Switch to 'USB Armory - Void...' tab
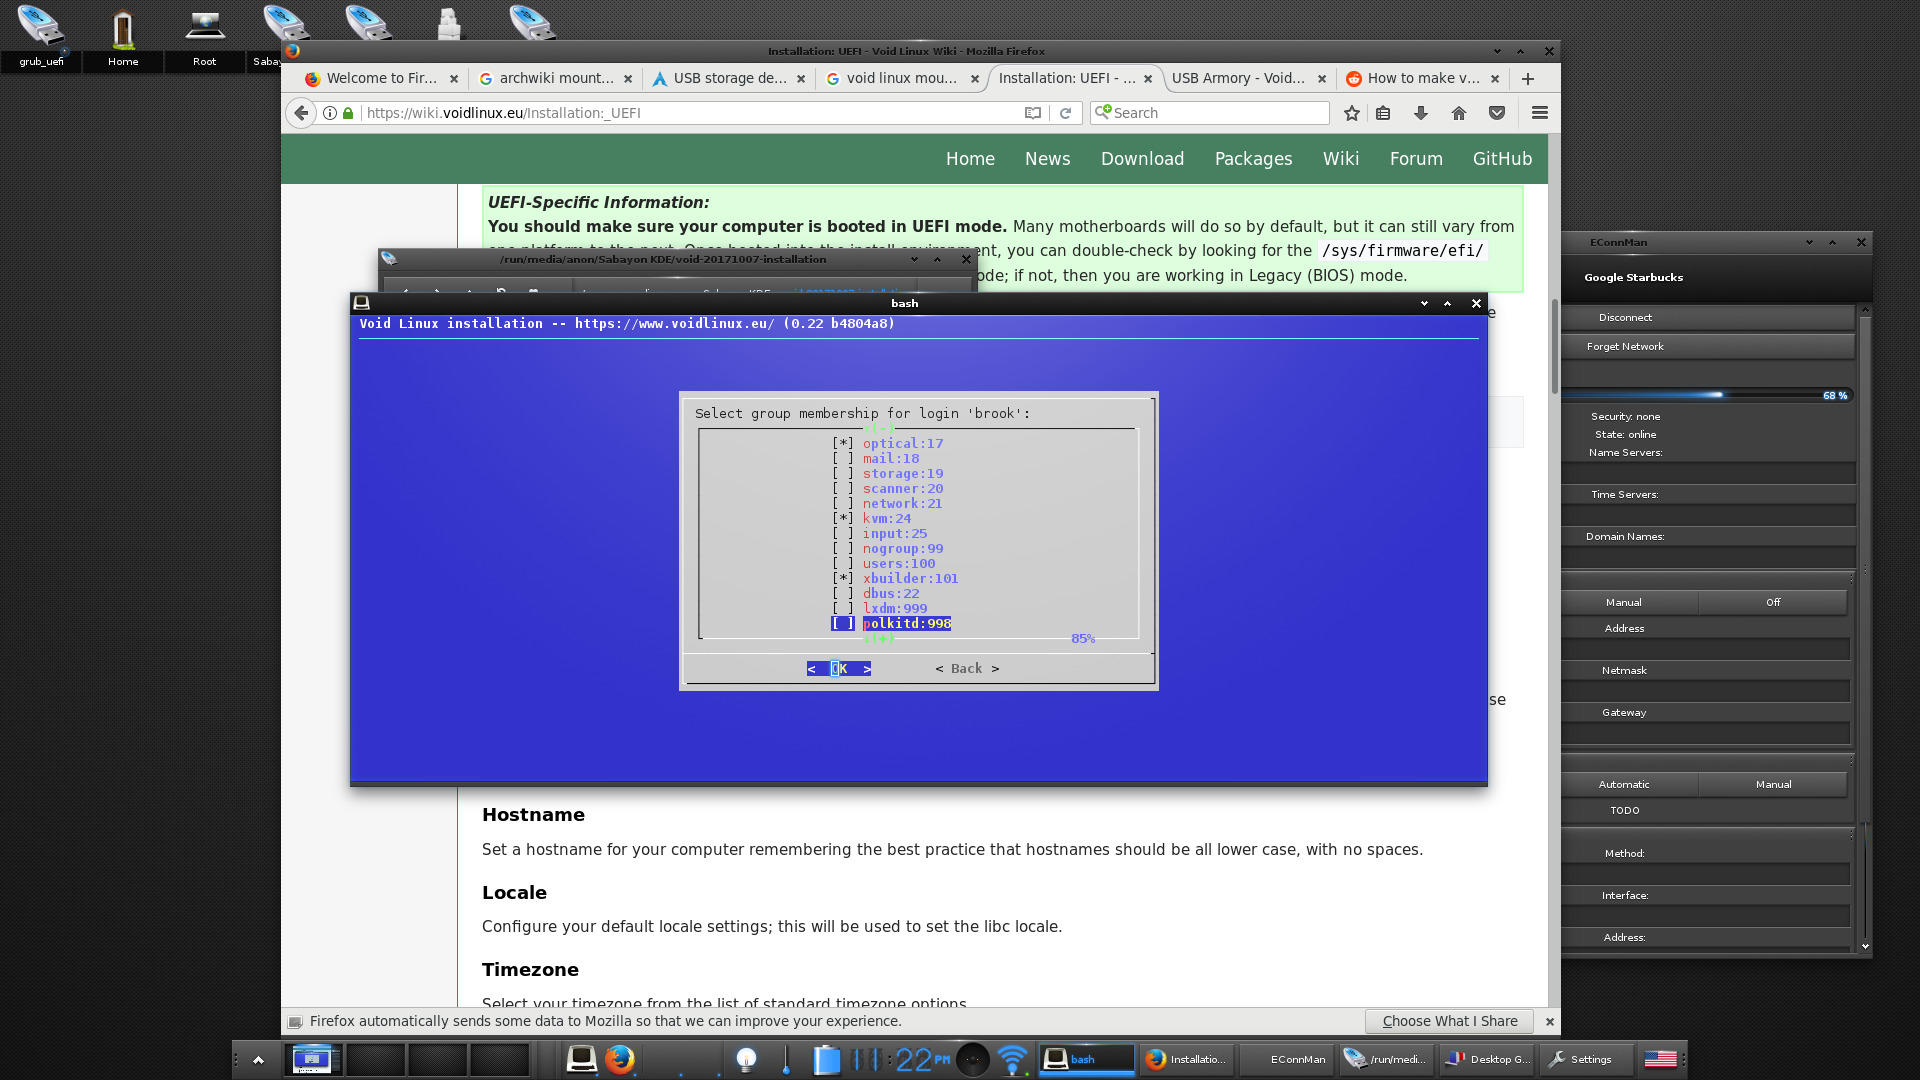This screenshot has width=1920, height=1080. (1239, 79)
